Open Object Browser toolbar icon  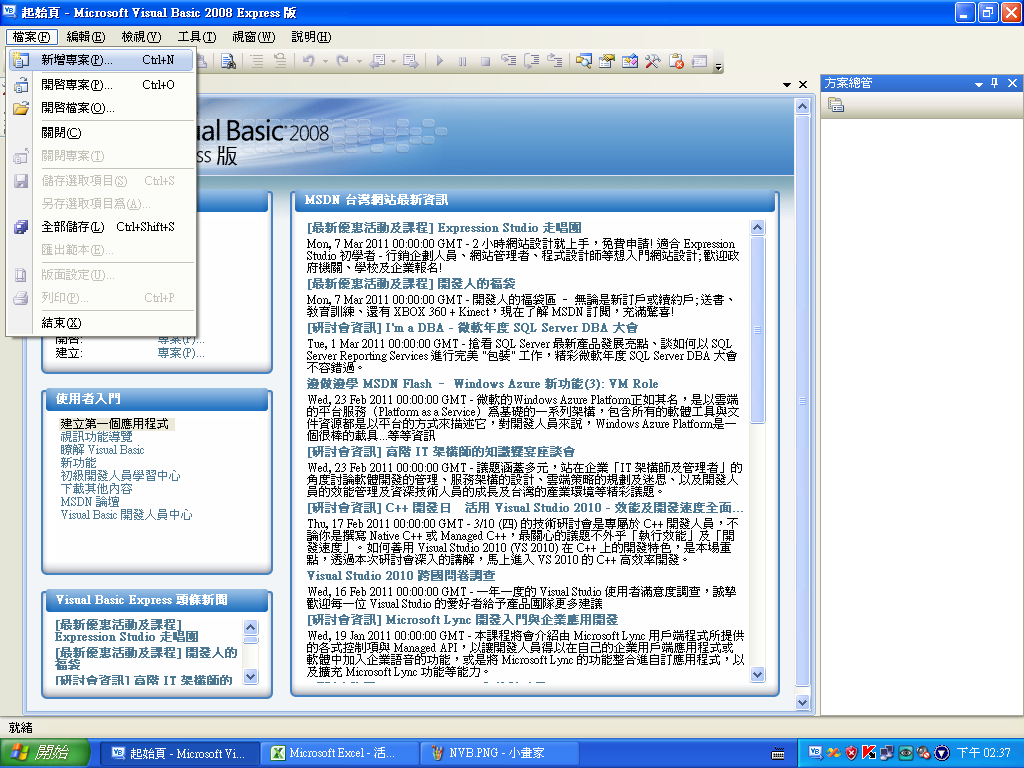coord(630,61)
